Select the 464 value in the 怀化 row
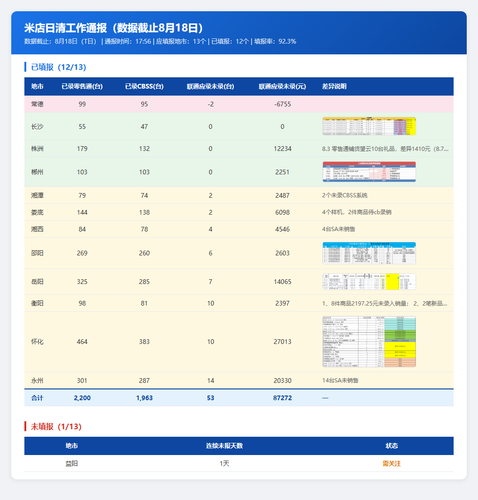This screenshot has width=478, height=500. [x=82, y=342]
